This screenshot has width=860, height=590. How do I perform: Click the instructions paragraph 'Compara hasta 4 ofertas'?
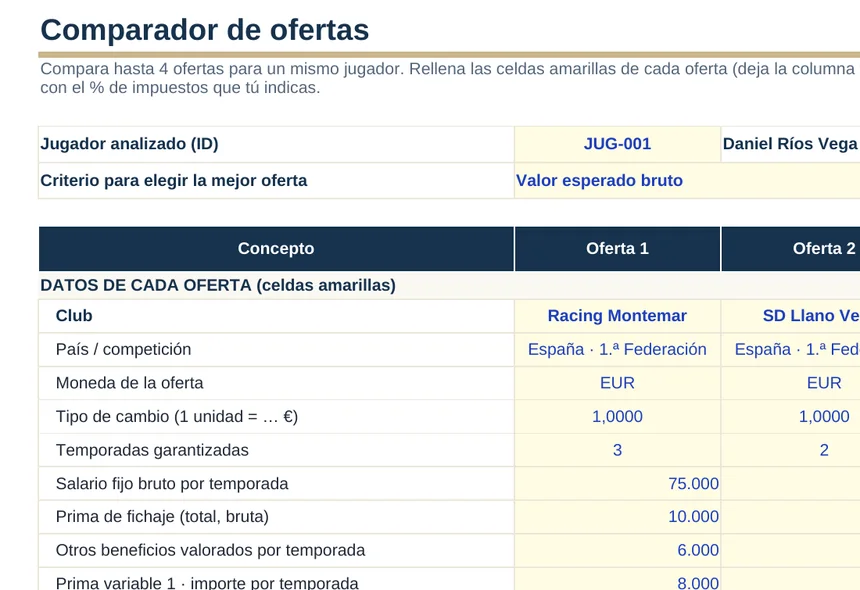click(x=450, y=78)
